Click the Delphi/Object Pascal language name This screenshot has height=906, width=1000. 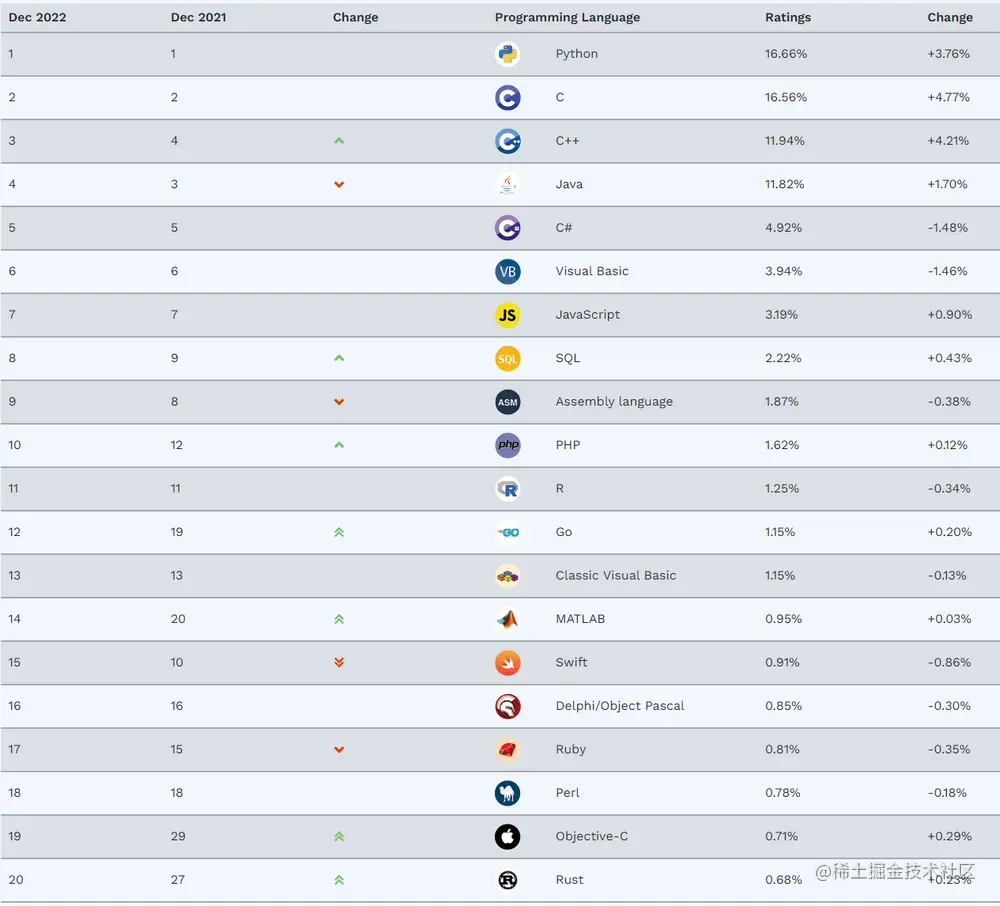pyautogui.click(x=620, y=706)
